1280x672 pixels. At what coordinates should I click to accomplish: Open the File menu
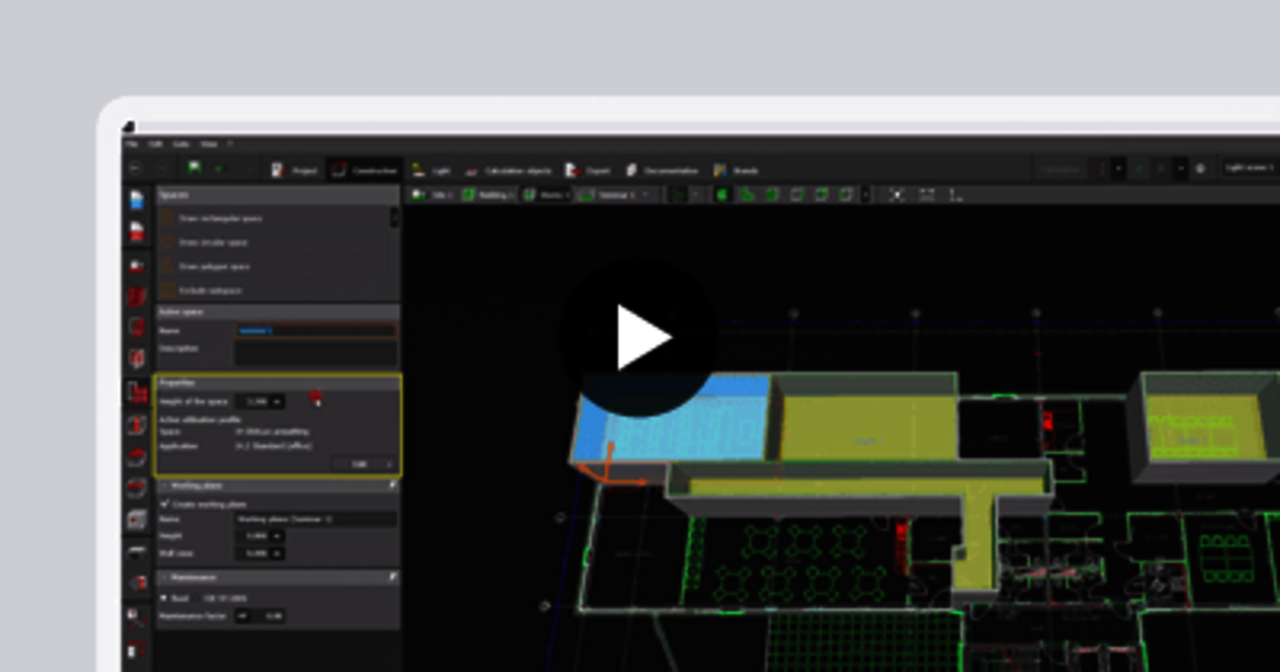point(132,144)
